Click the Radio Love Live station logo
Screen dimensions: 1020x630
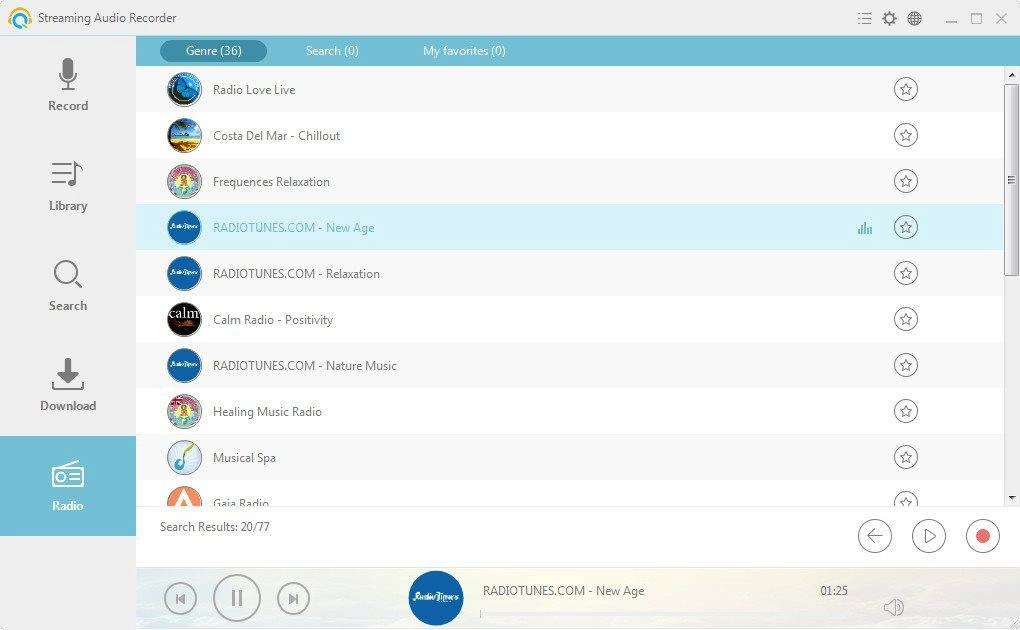184,89
